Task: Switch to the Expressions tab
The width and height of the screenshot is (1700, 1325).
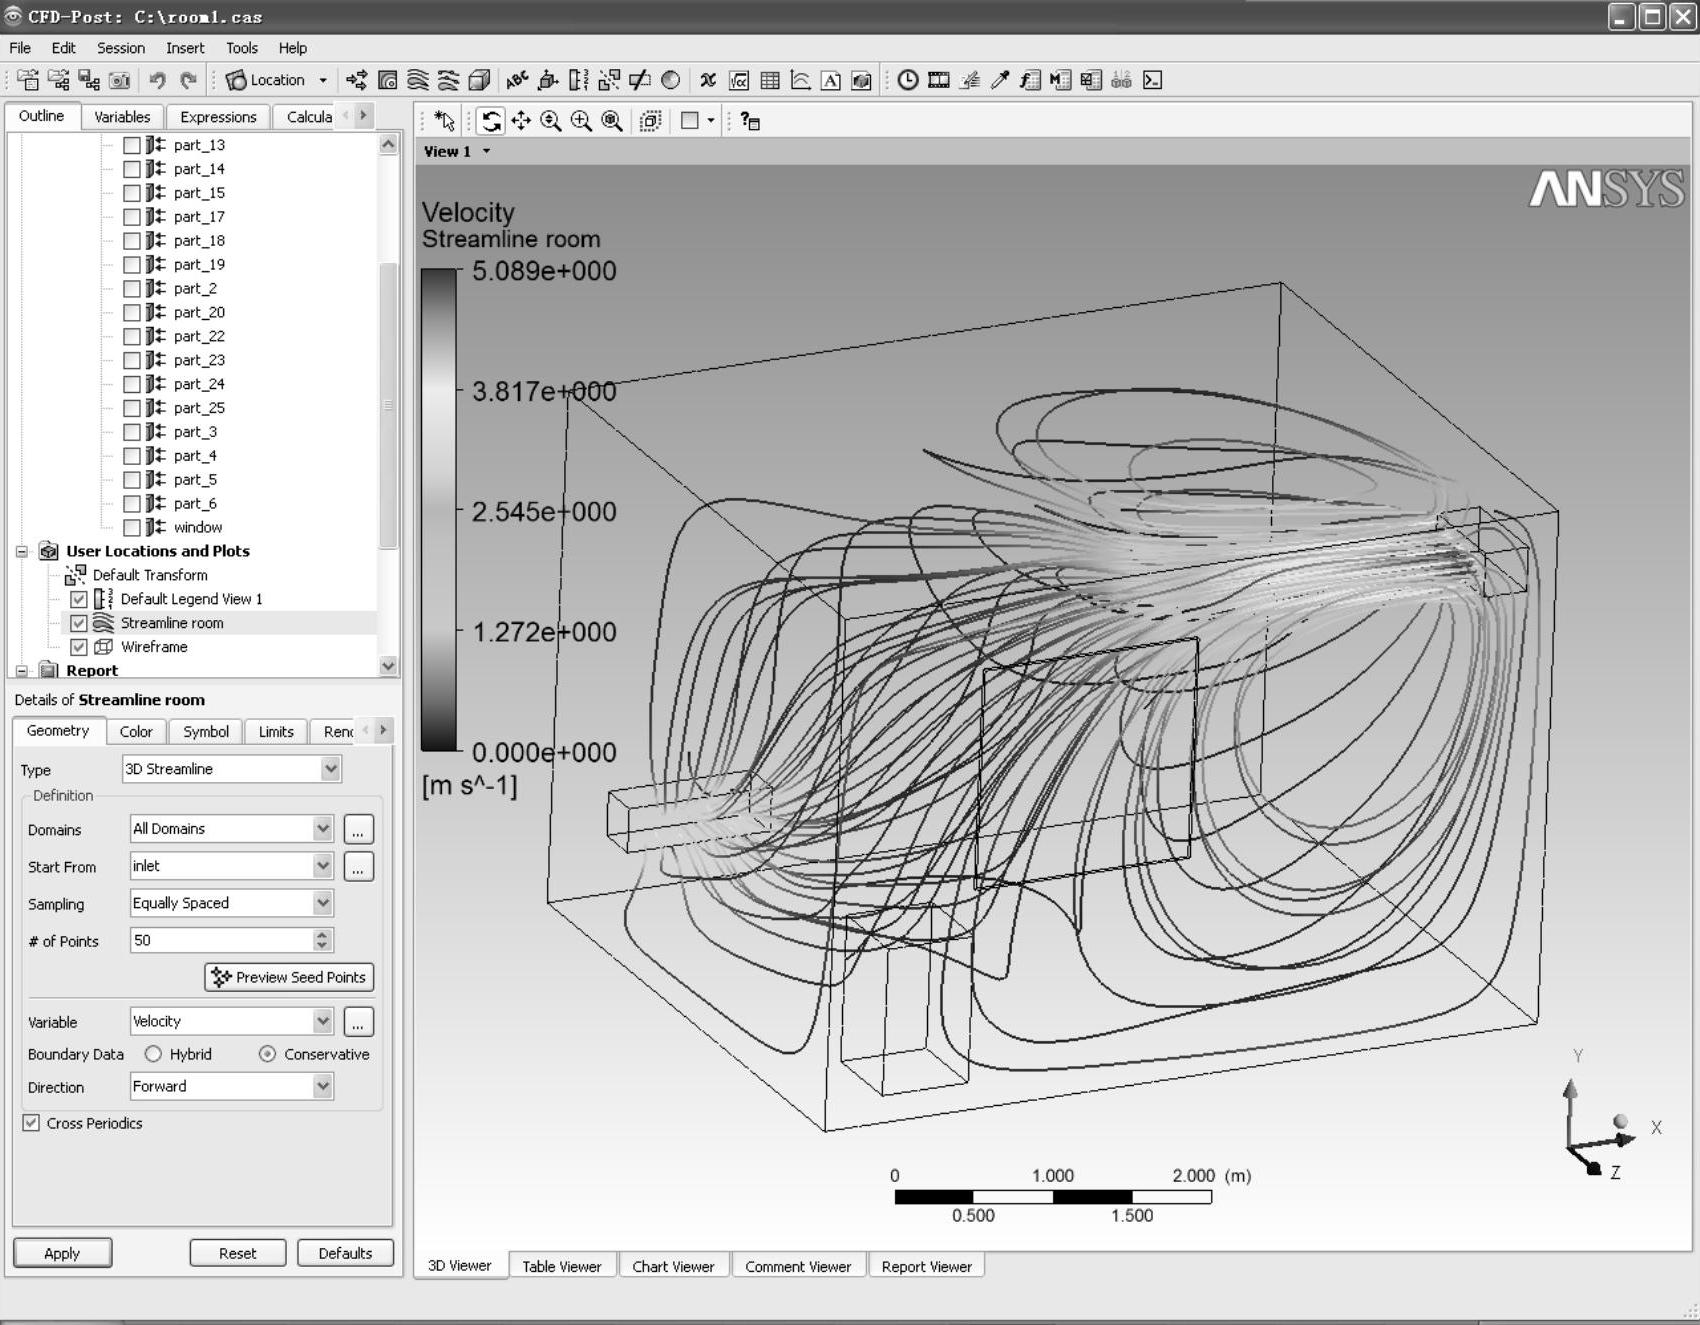Action: (218, 117)
